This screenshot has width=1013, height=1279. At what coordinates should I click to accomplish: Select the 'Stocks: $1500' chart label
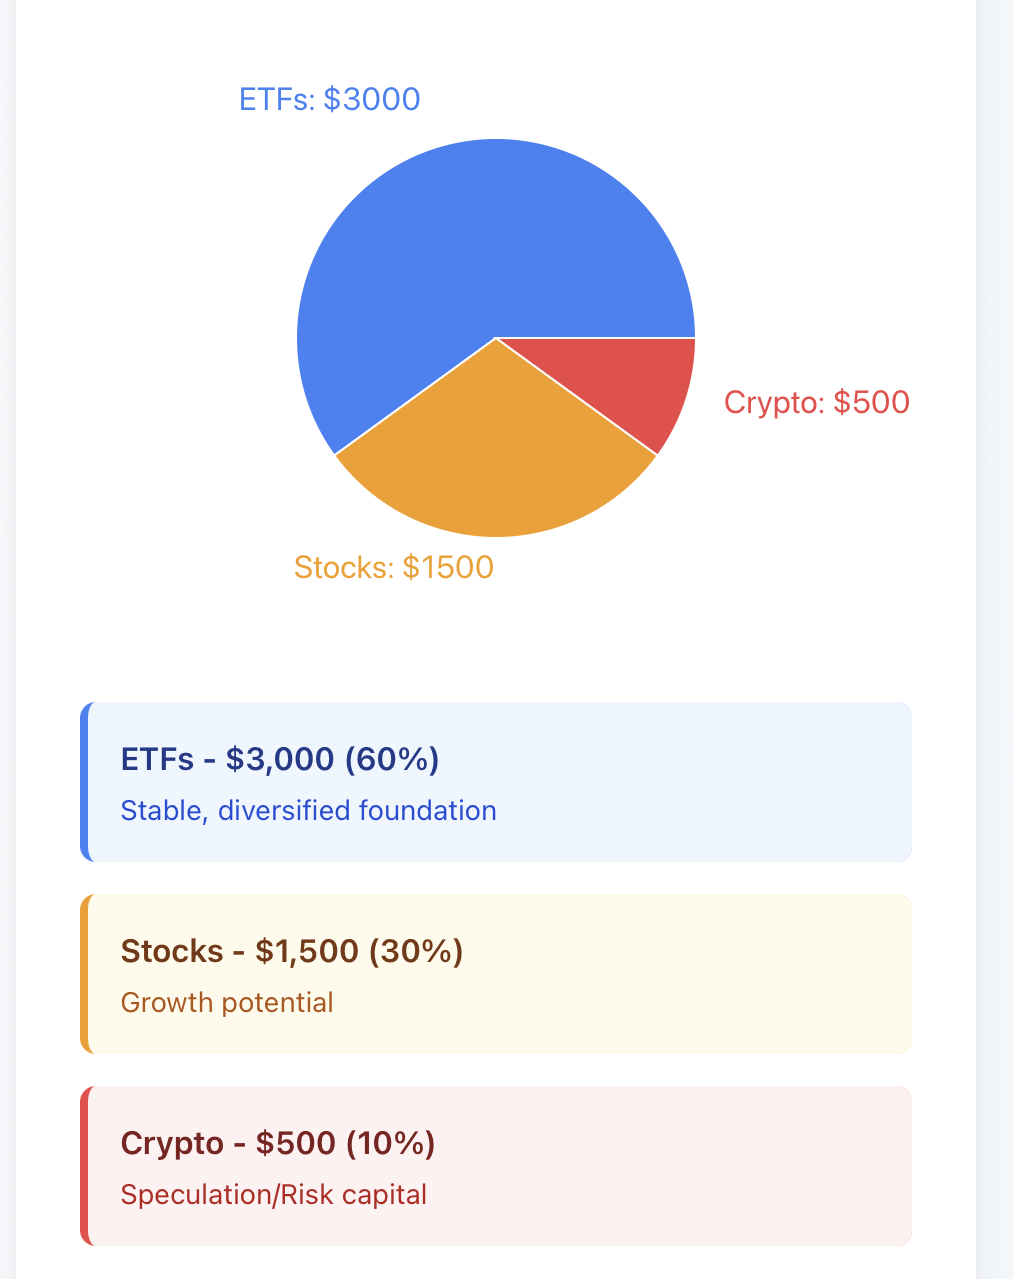[x=394, y=567]
